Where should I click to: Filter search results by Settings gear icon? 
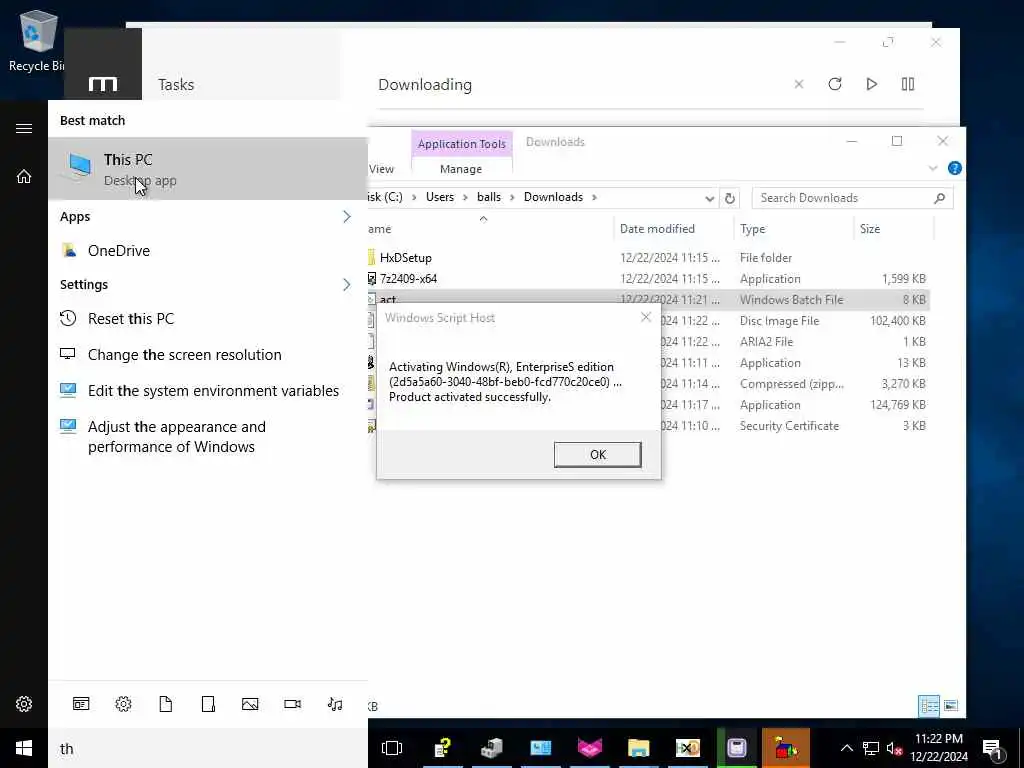click(x=123, y=704)
